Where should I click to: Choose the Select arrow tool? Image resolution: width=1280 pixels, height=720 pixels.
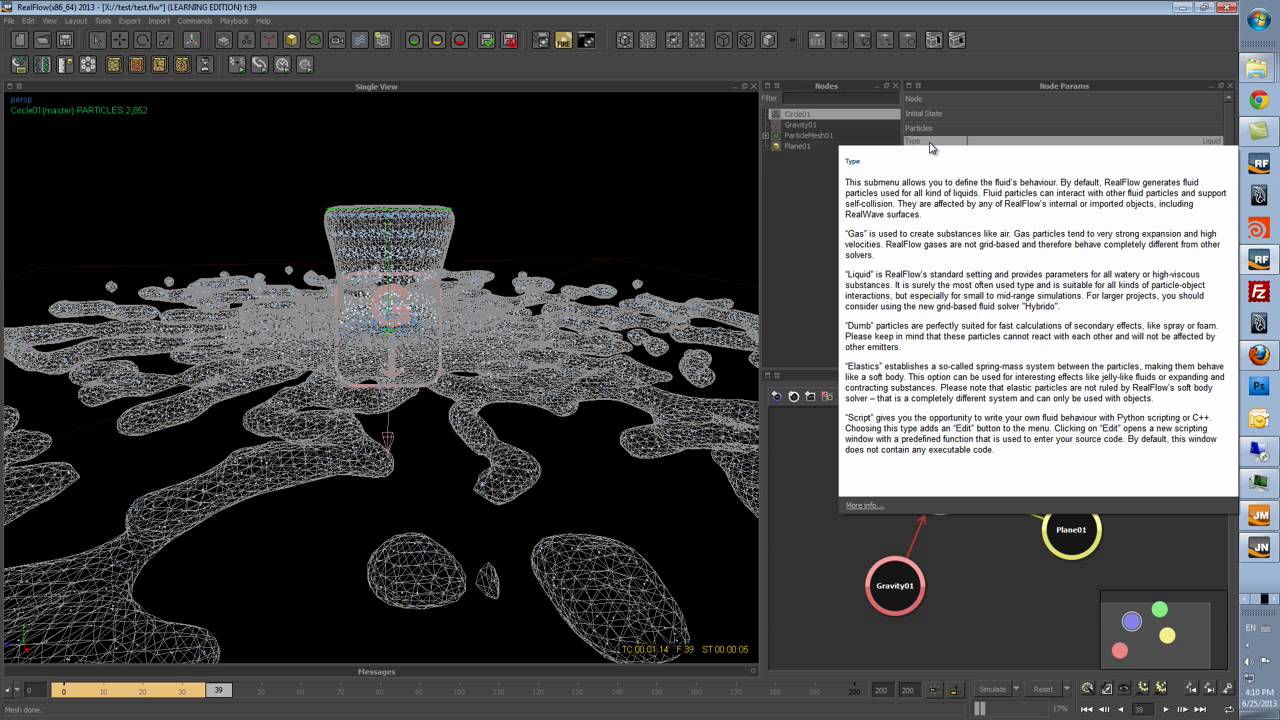tap(97, 40)
